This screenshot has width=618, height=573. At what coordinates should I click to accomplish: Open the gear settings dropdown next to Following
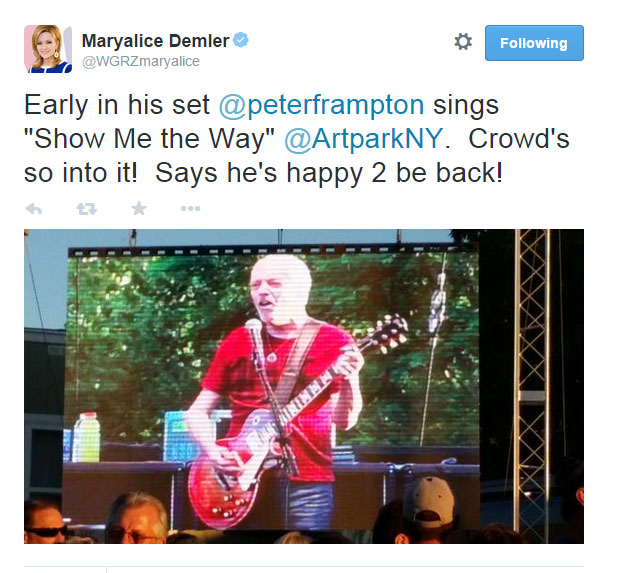[x=463, y=42]
